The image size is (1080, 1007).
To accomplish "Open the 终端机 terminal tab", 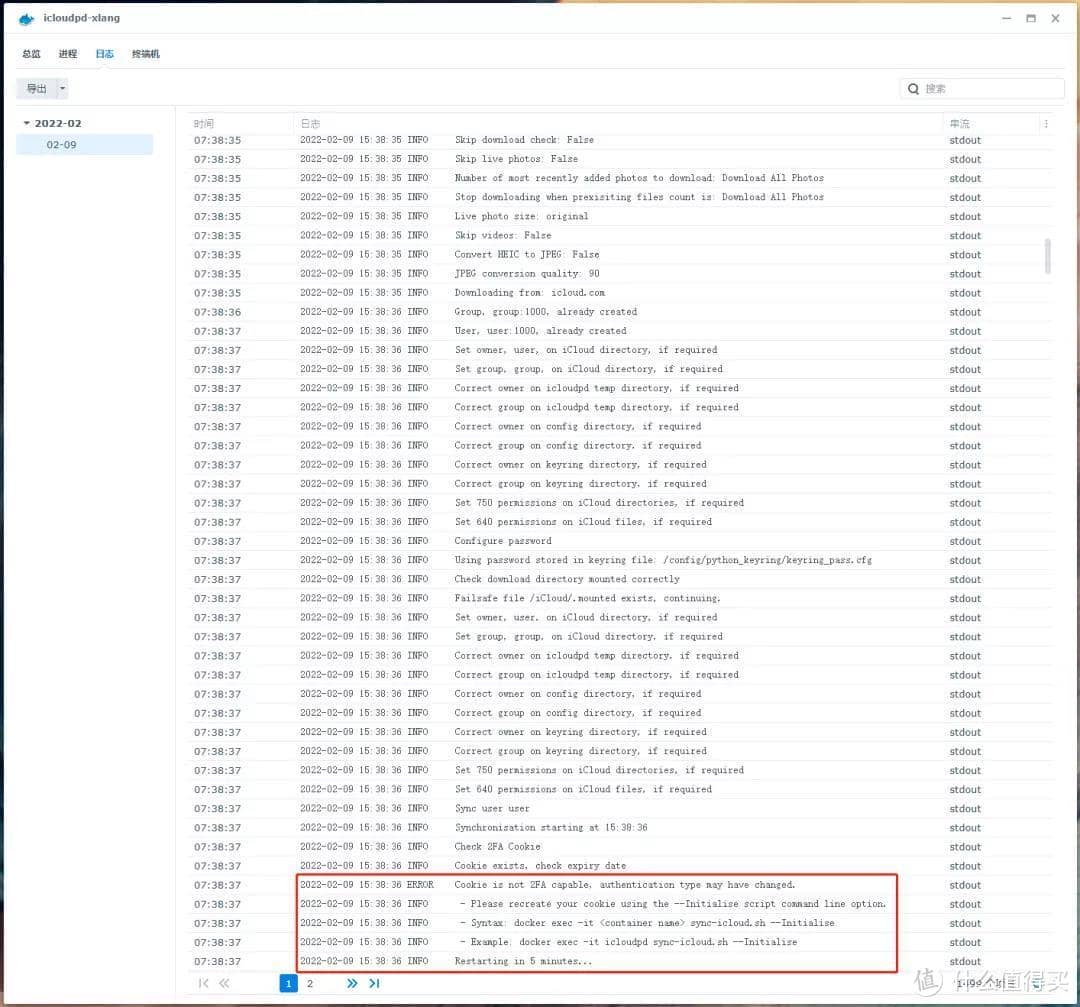I will 146,54.
